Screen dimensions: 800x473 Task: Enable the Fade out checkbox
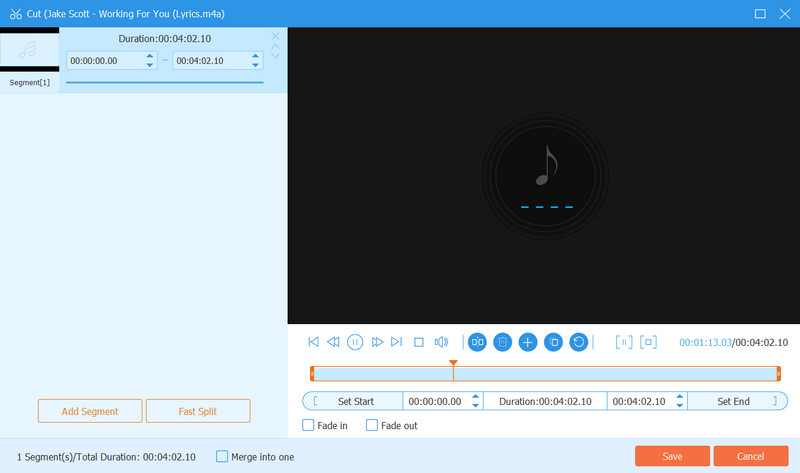coord(372,425)
